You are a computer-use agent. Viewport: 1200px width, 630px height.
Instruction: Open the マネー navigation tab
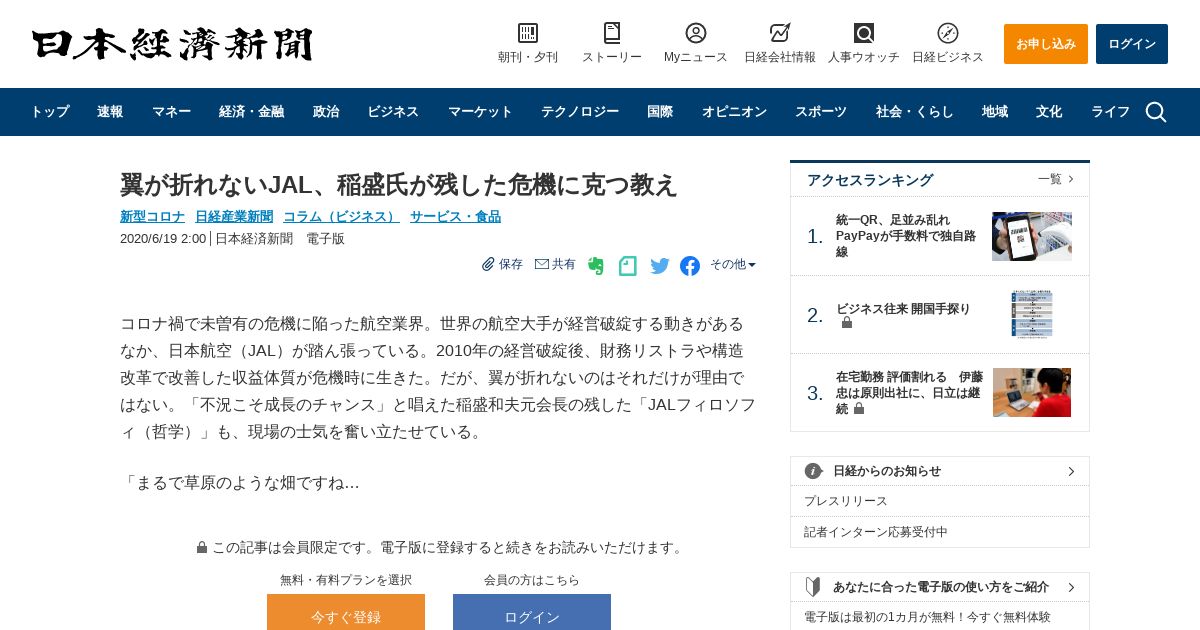tap(171, 112)
